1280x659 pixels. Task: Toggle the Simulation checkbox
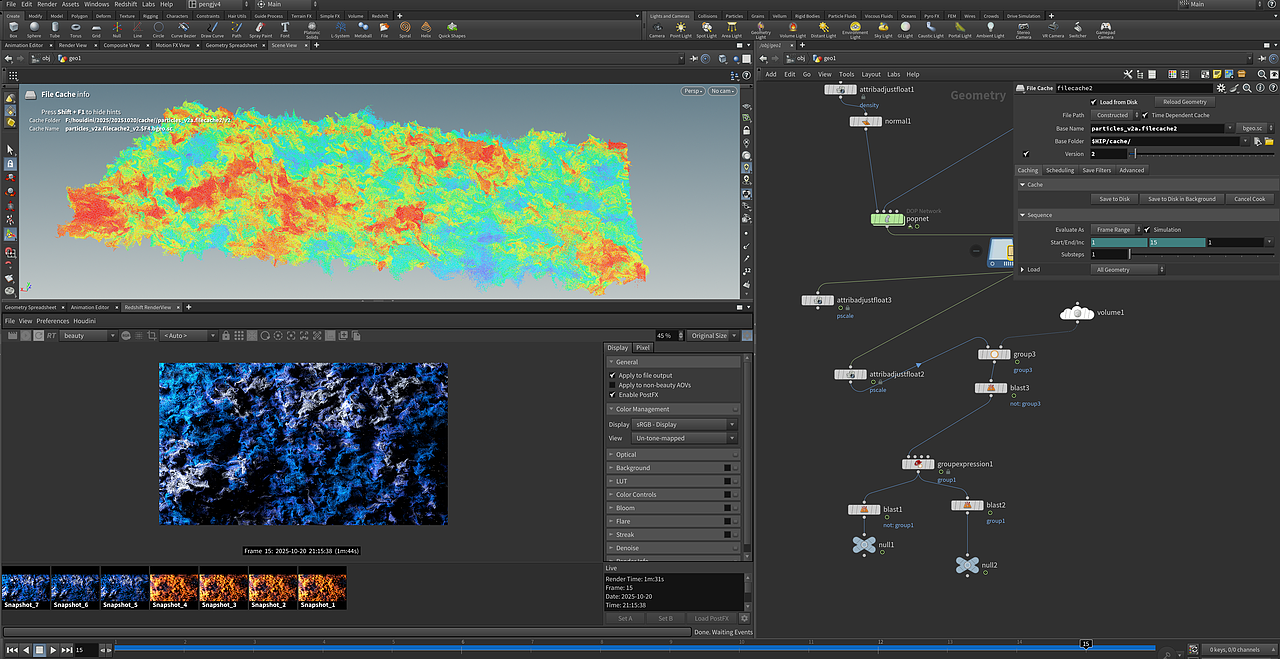pos(1147,229)
